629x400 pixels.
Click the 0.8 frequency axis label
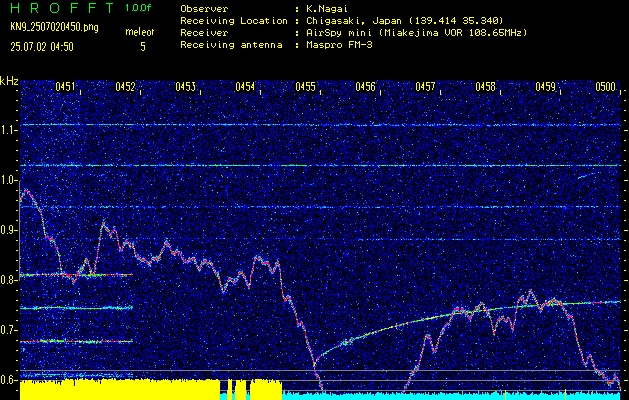8,280
